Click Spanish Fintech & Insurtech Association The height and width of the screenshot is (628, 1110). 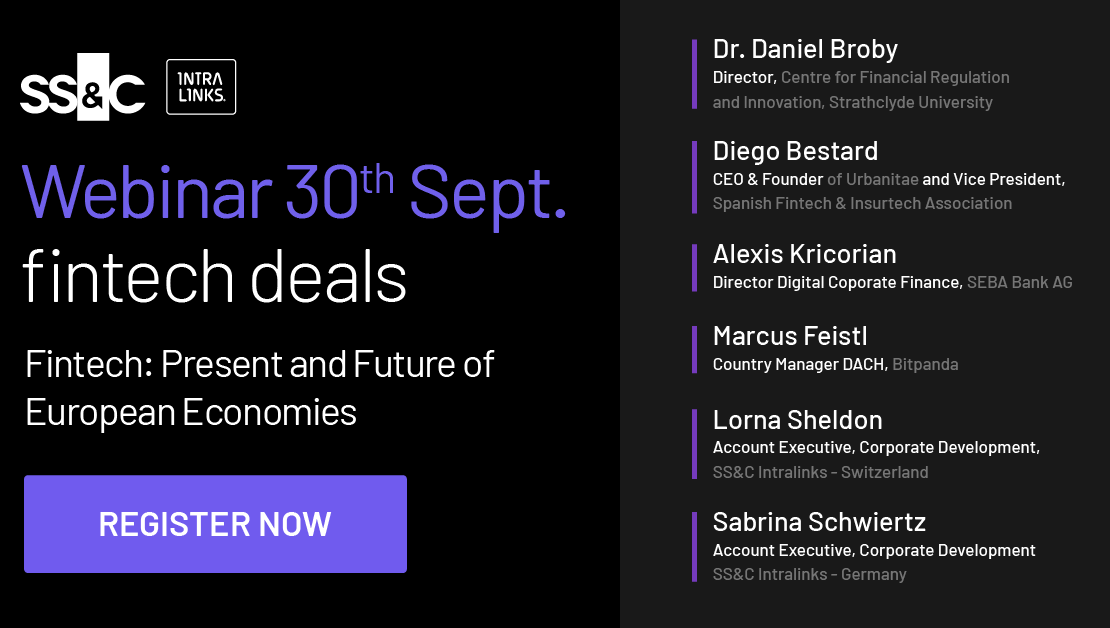(x=862, y=203)
